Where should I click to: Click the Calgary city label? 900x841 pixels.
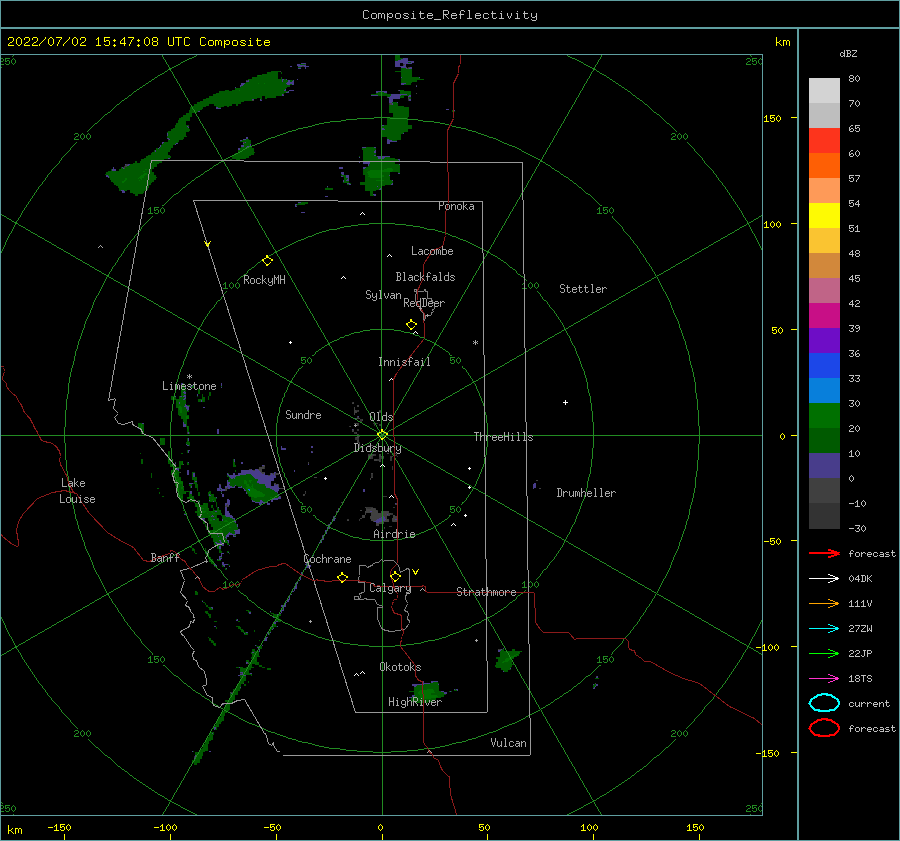point(390,588)
